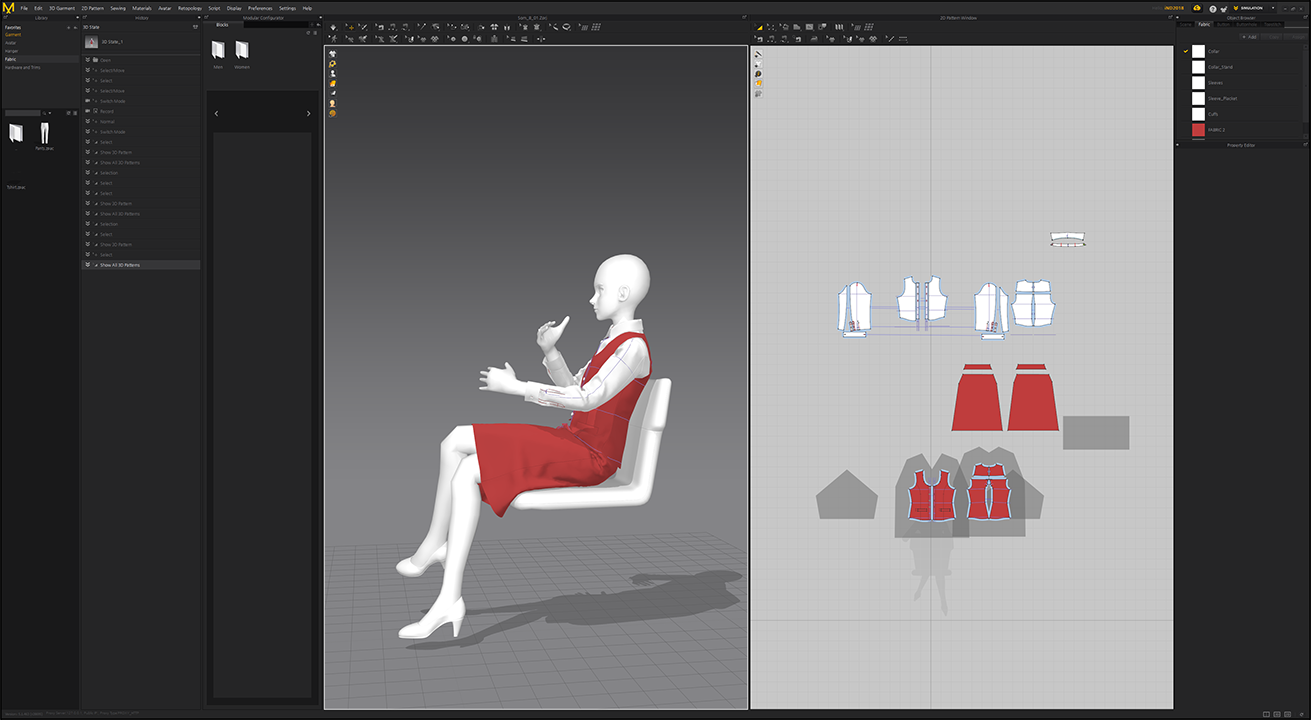The width and height of the screenshot is (1311, 720).
Task: Switch to the Fabric tab in Object Browser
Action: coord(1204,24)
